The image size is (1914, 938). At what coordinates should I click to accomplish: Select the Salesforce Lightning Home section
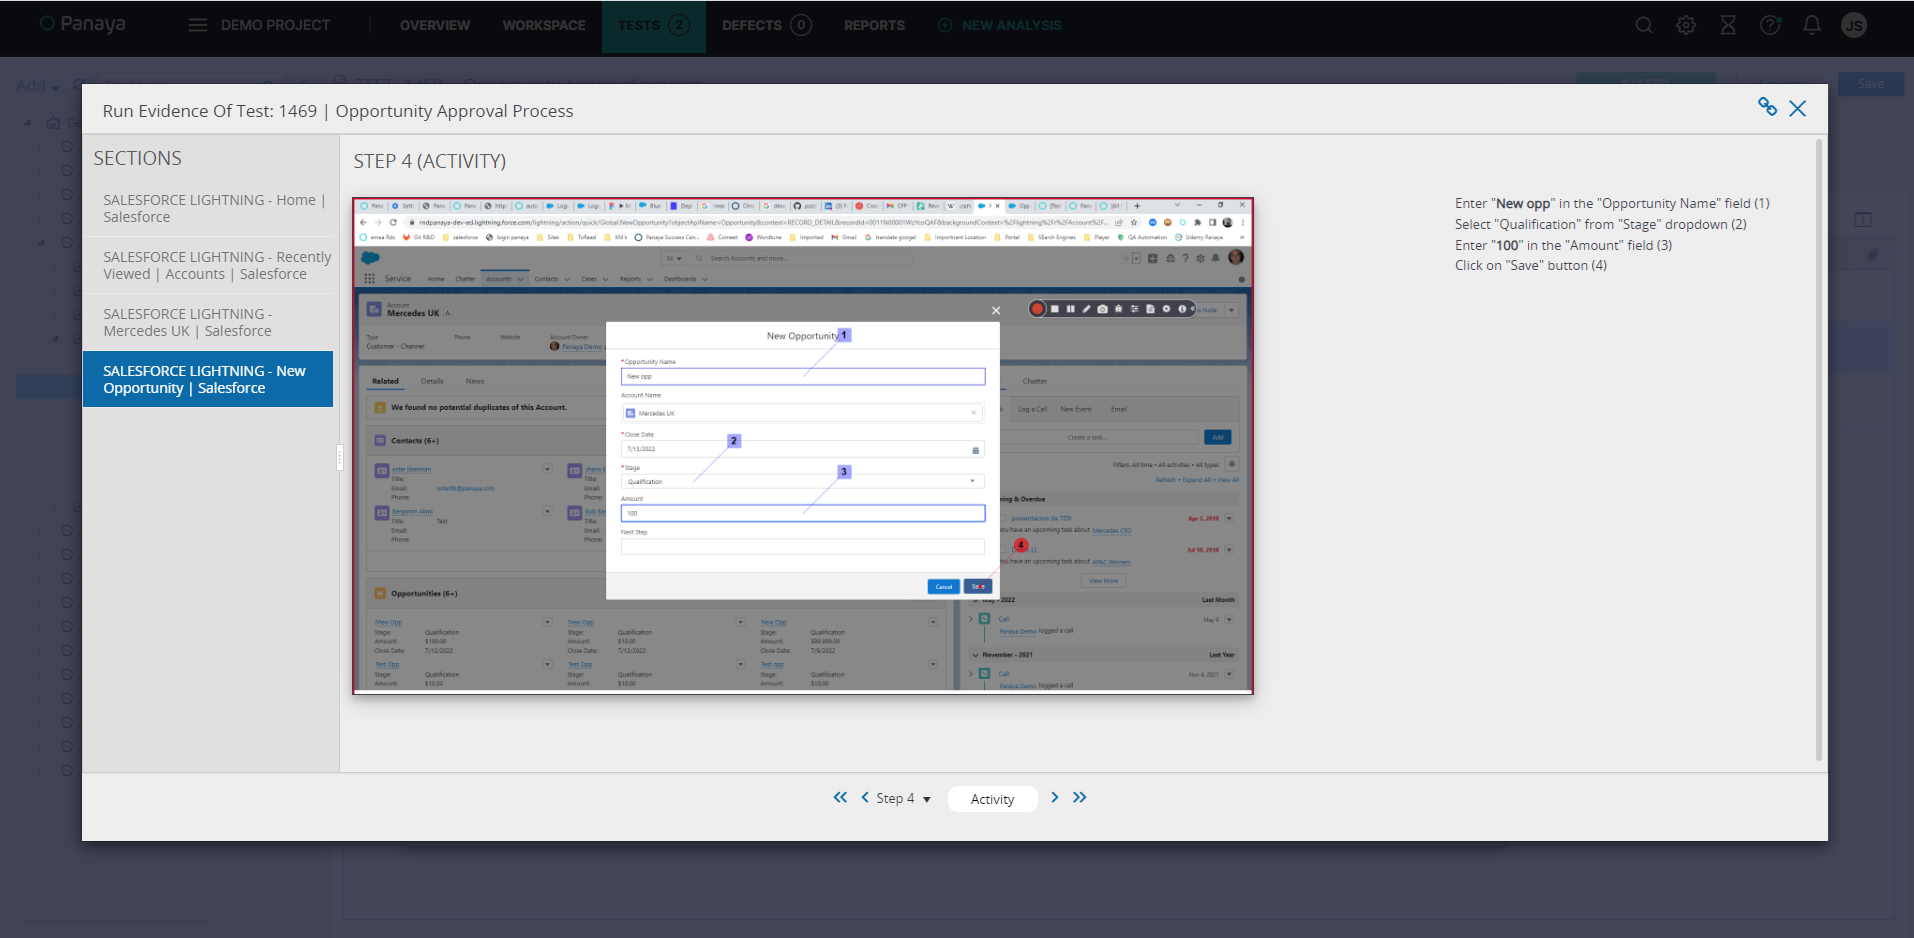pos(208,208)
